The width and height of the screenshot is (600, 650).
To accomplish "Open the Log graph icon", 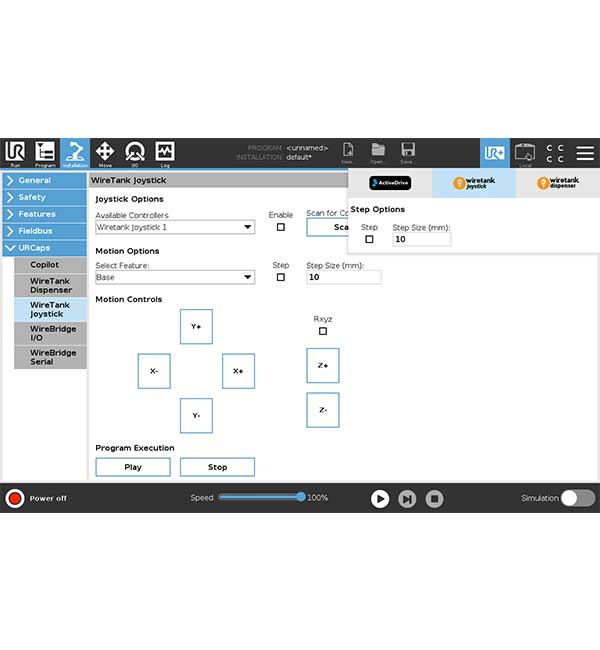I will pyautogui.click(x=165, y=153).
